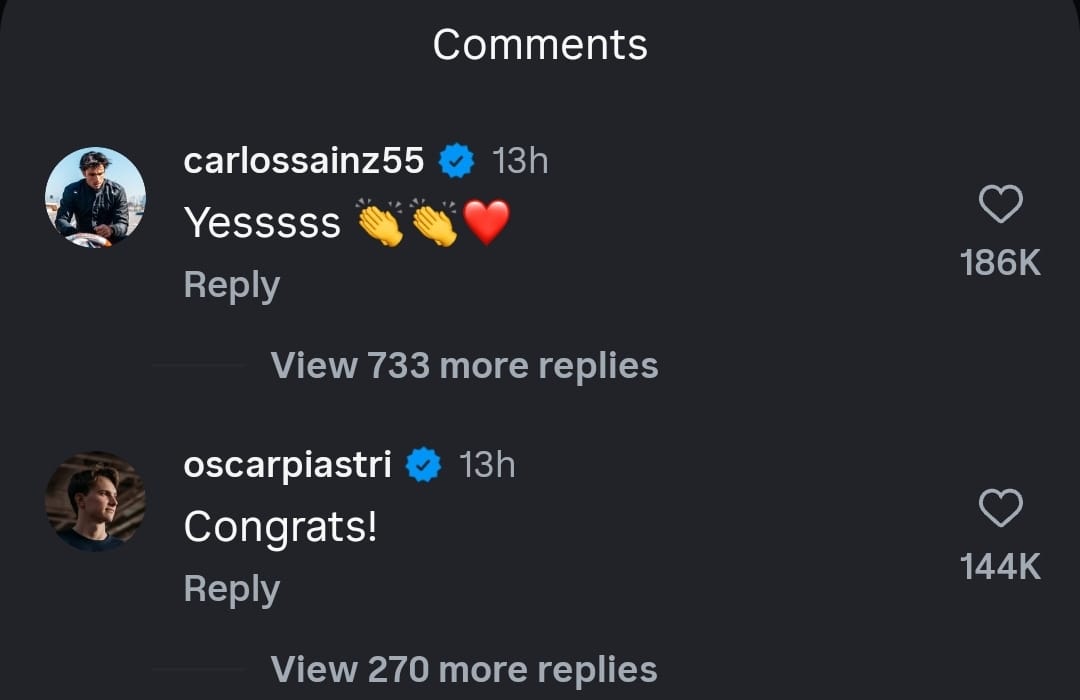
Task: Select the "Yesssss" comment text
Action: click(x=262, y=224)
